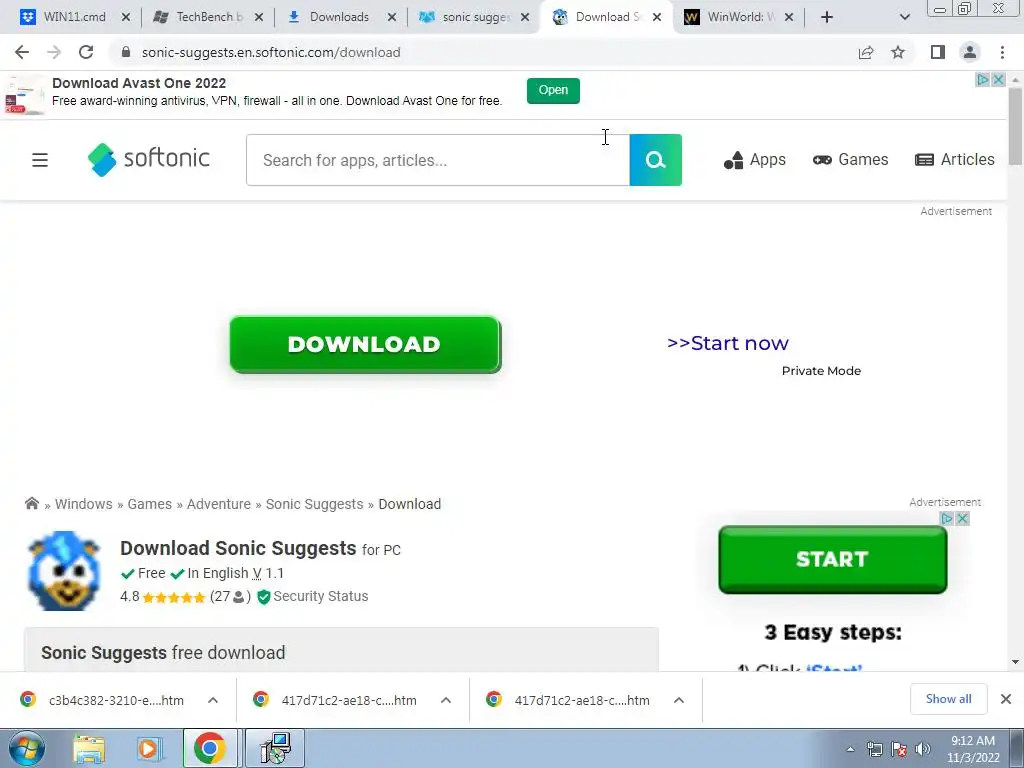Open the Apps section

[754, 160]
